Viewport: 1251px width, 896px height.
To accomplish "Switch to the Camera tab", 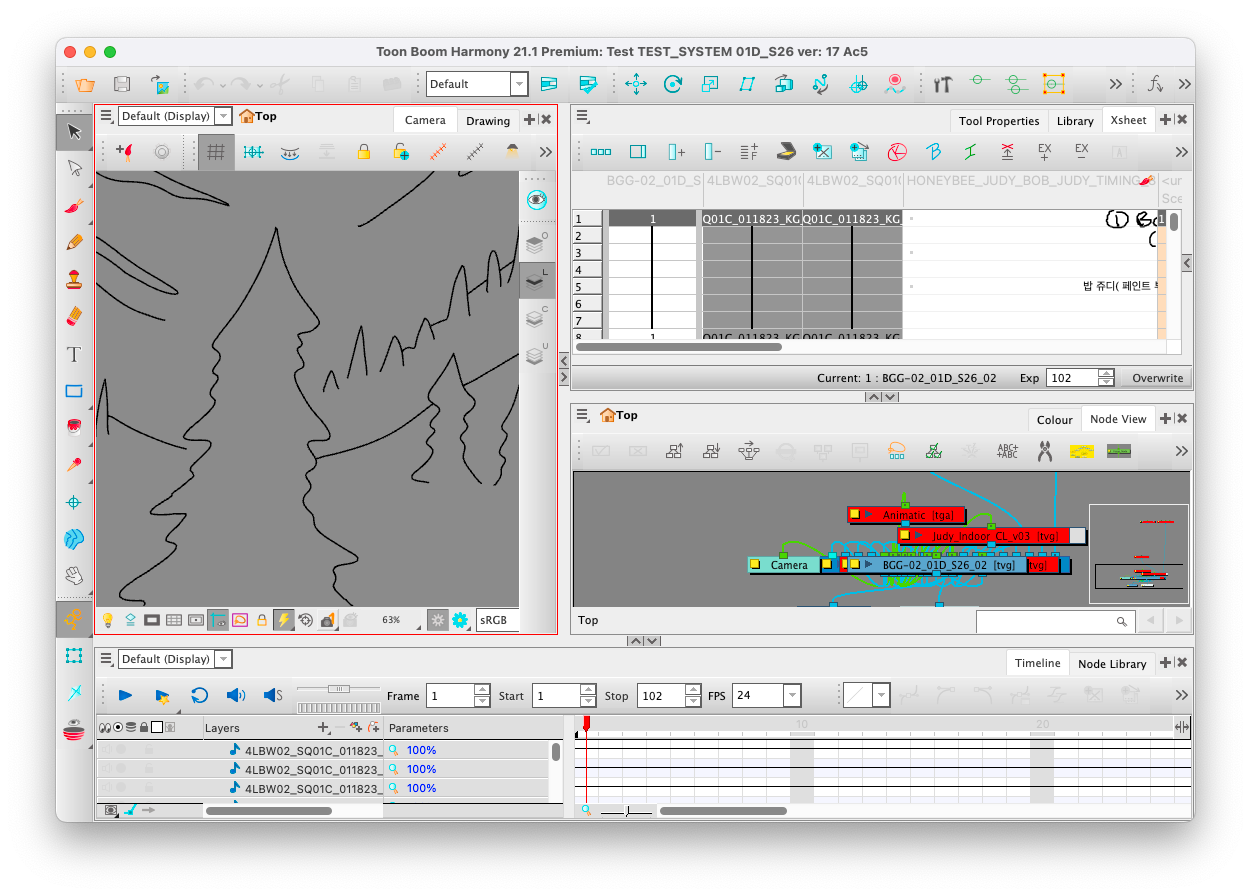I will tap(425, 120).
